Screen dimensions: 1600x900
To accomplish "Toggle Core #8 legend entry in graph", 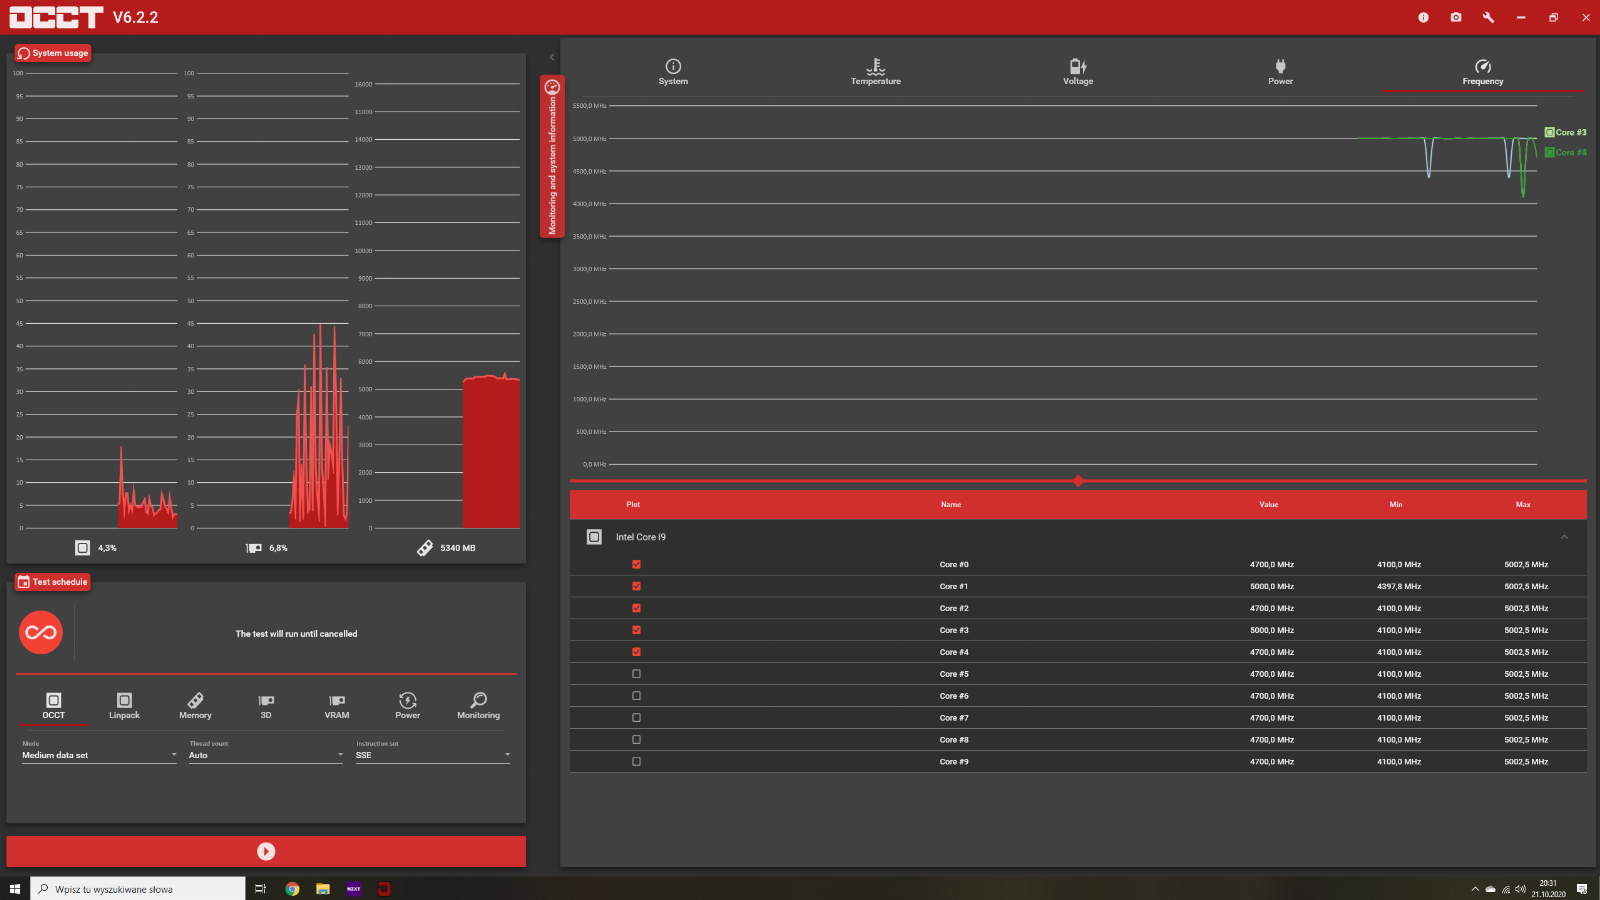I will [1565, 152].
